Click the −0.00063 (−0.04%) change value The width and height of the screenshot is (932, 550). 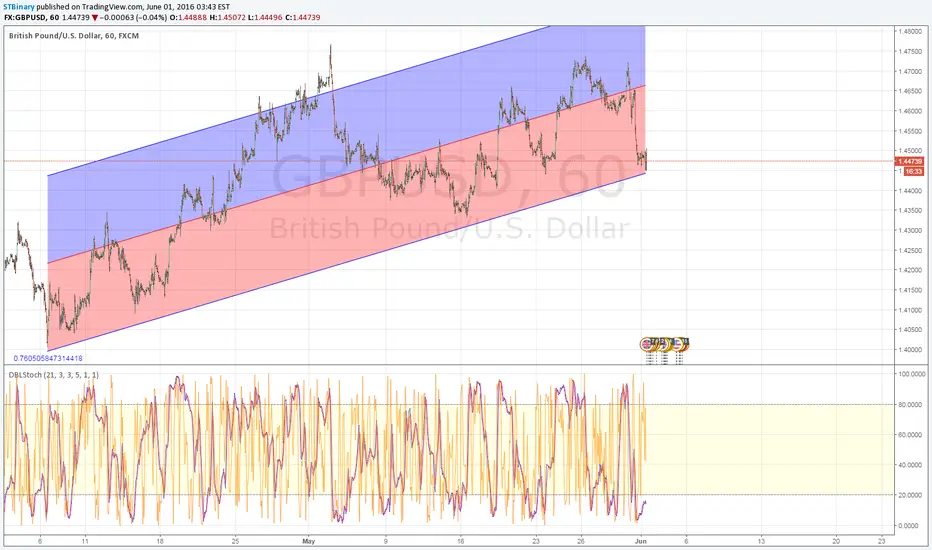(x=133, y=18)
